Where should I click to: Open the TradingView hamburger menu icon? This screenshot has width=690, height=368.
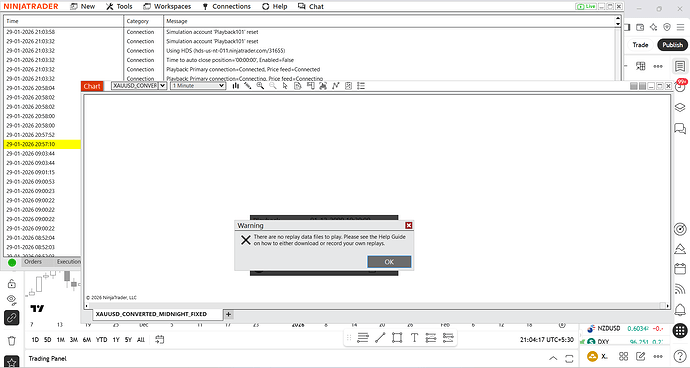680,27
